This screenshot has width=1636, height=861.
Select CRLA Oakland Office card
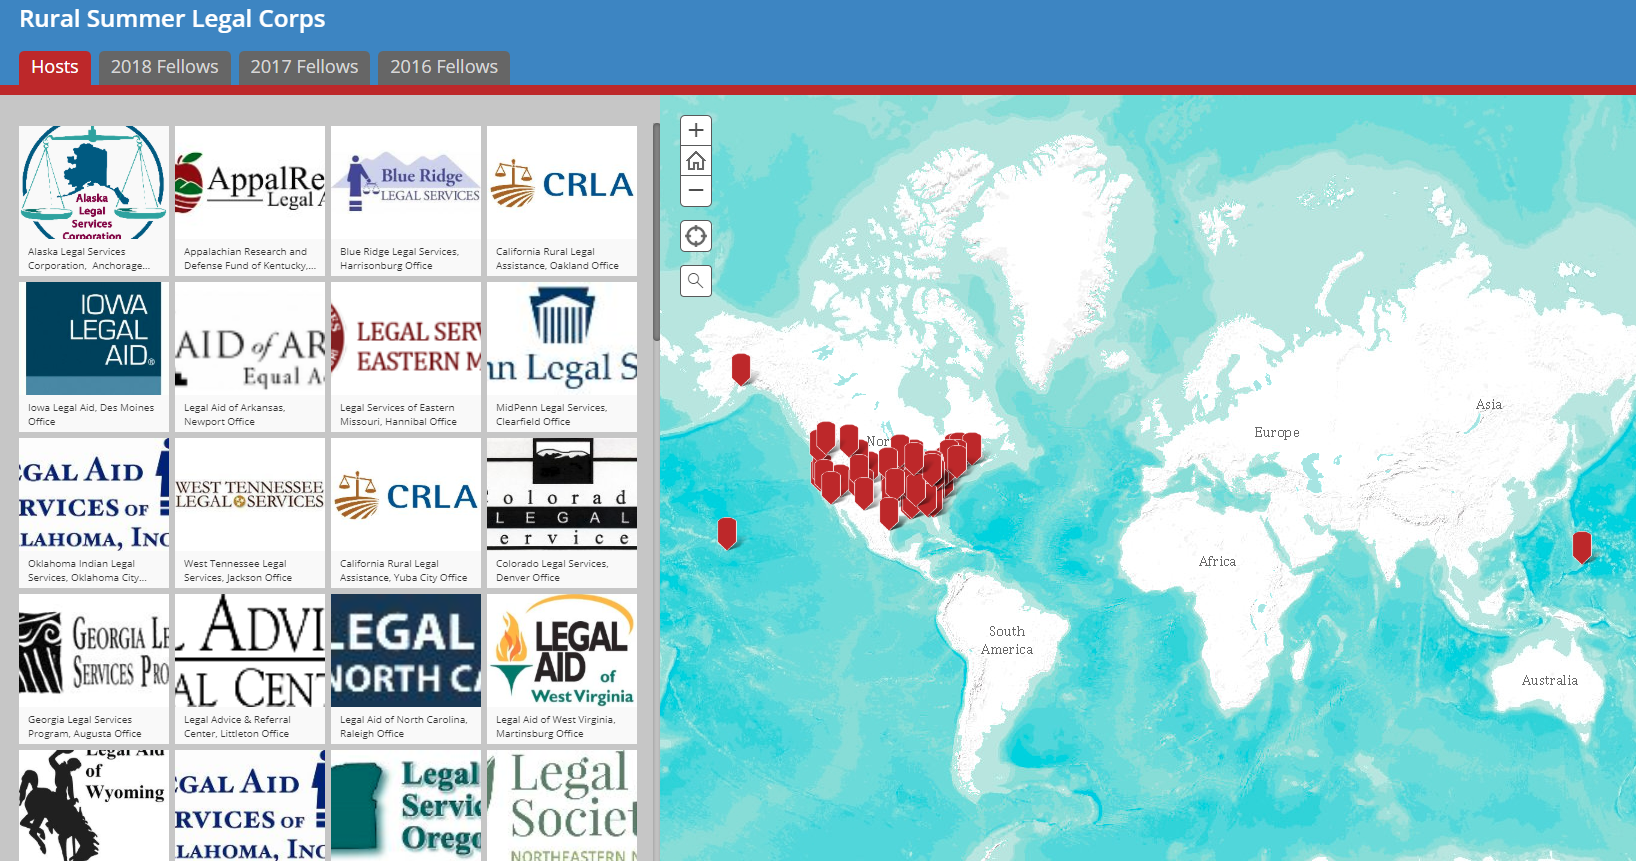(x=562, y=201)
